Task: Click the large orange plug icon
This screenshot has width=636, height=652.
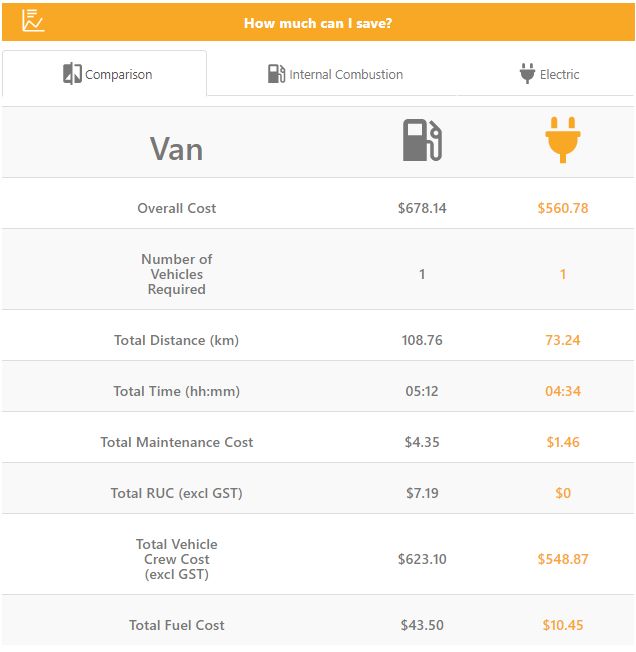Action: [562, 140]
